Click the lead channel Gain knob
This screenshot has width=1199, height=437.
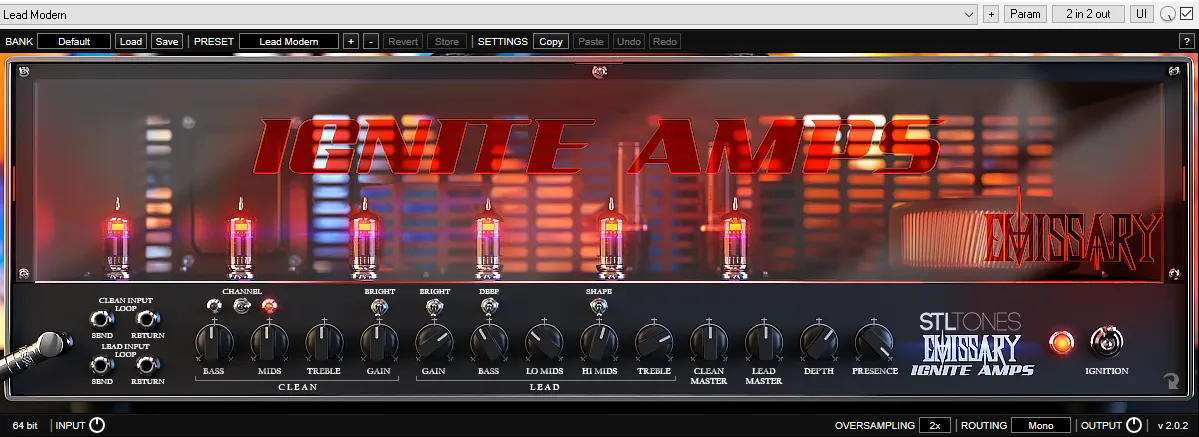434,342
